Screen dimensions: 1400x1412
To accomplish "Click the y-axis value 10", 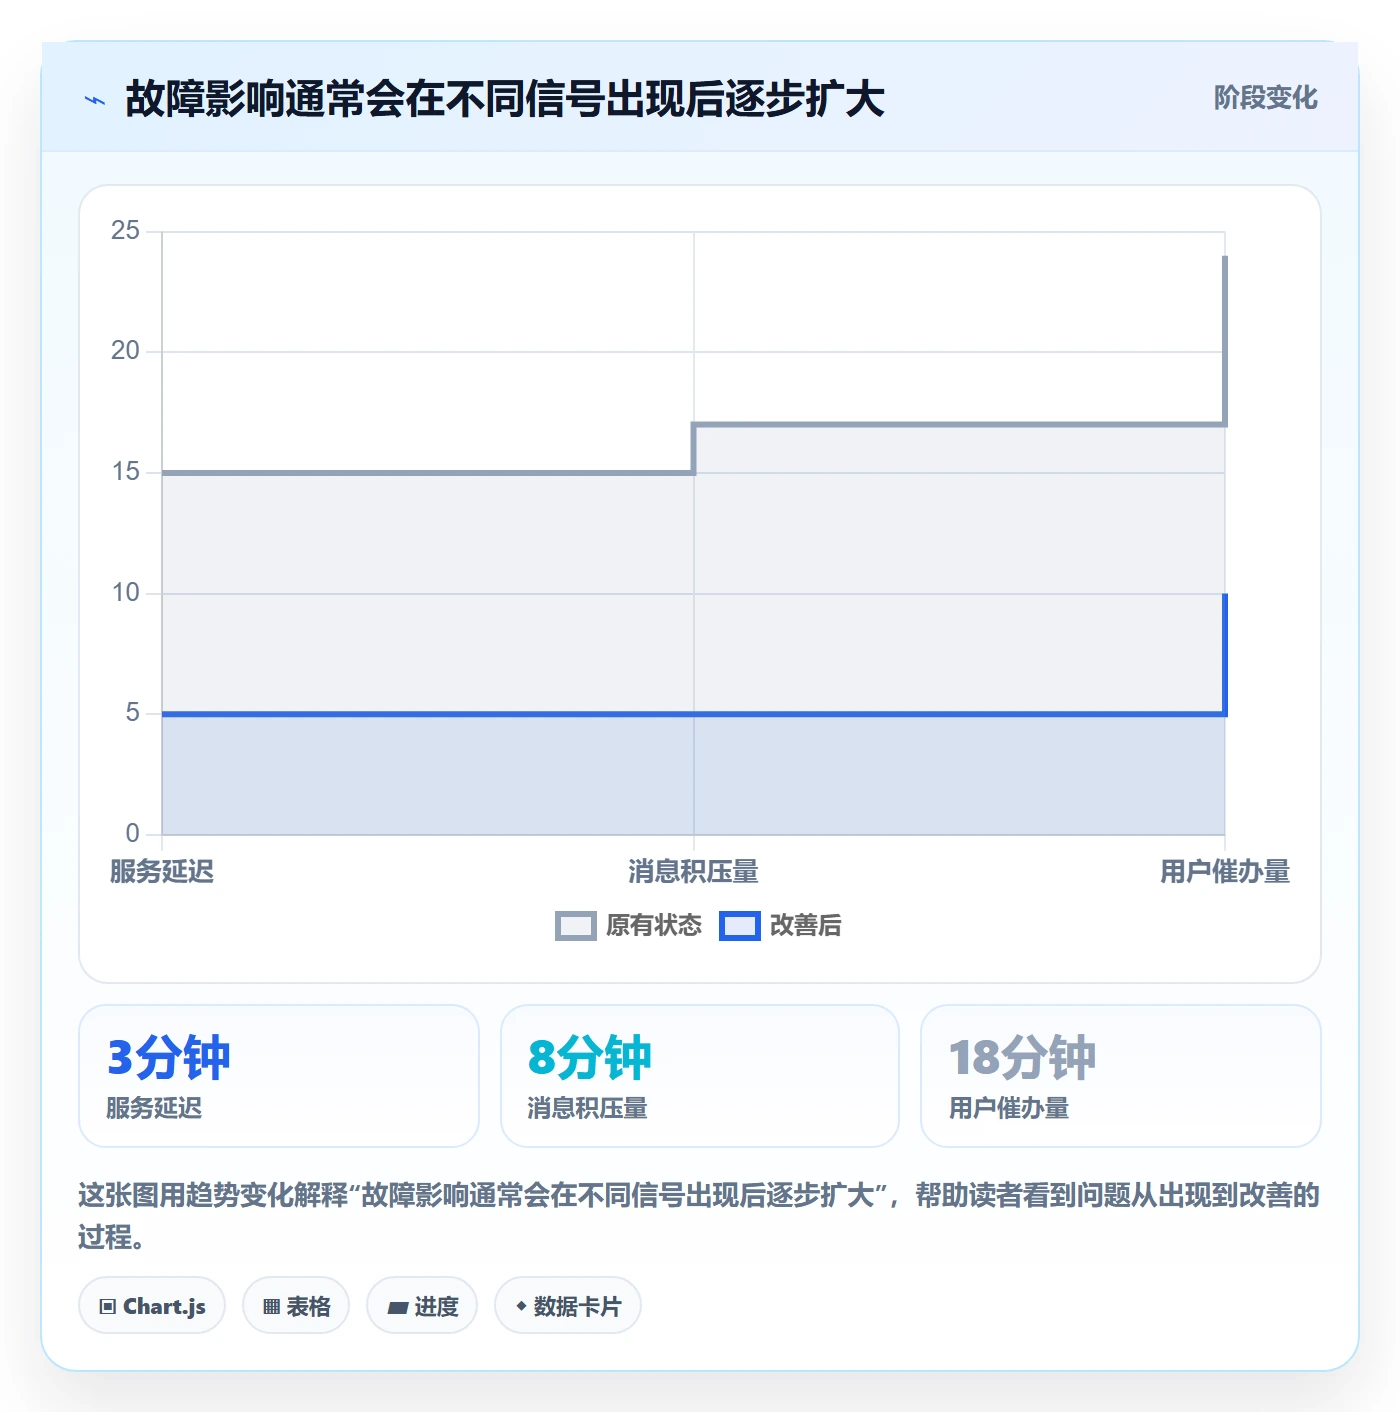I will point(126,593).
